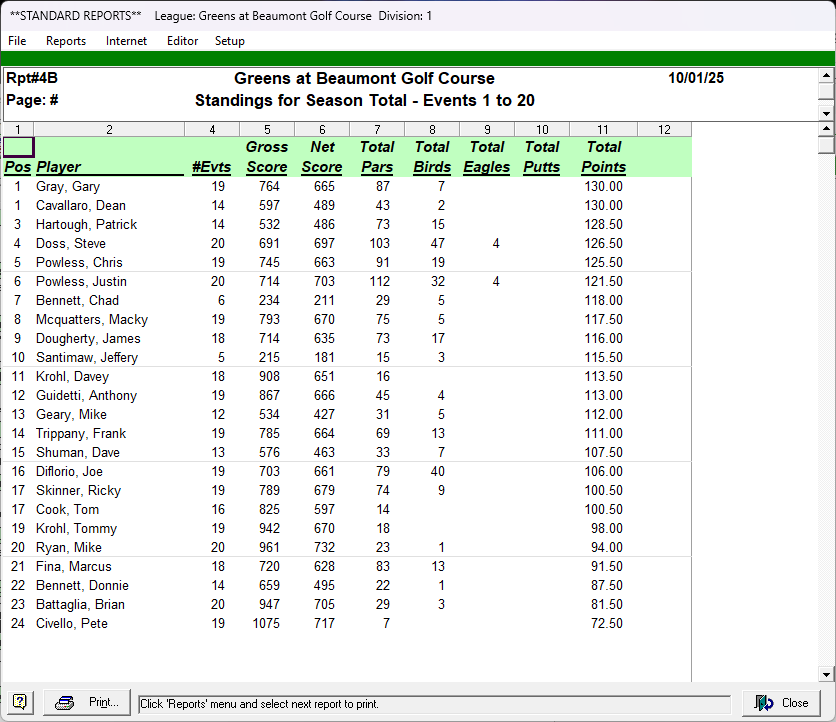Open the Reports menu
Viewport: 836px width, 722px height.
(66, 41)
